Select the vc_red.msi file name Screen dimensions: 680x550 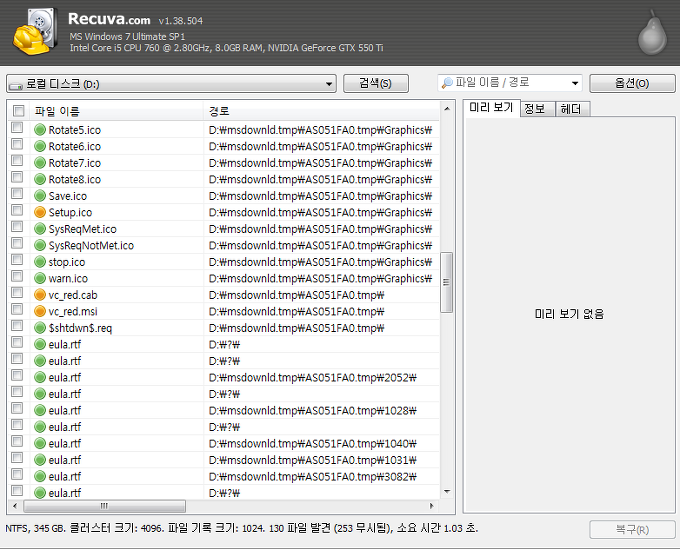pos(73,311)
